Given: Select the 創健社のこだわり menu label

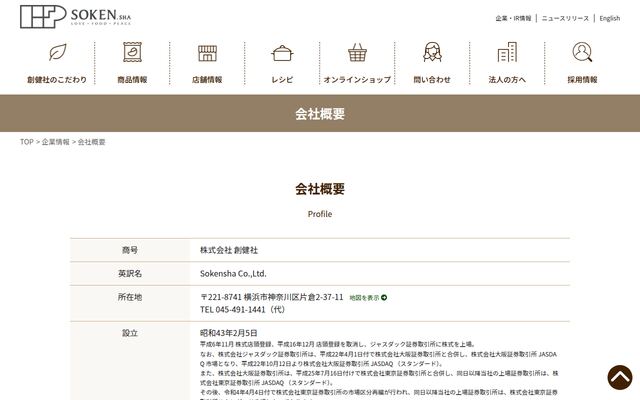Looking at the screenshot, I should pos(57,80).
